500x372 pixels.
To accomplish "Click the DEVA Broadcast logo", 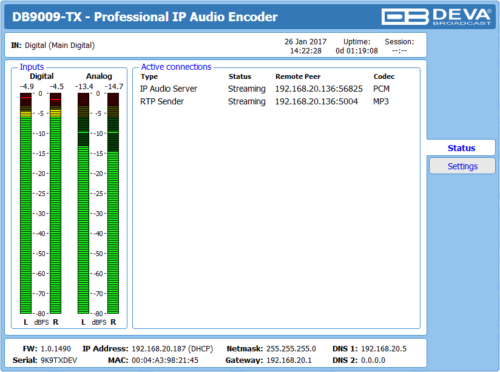I will (436, 17).
